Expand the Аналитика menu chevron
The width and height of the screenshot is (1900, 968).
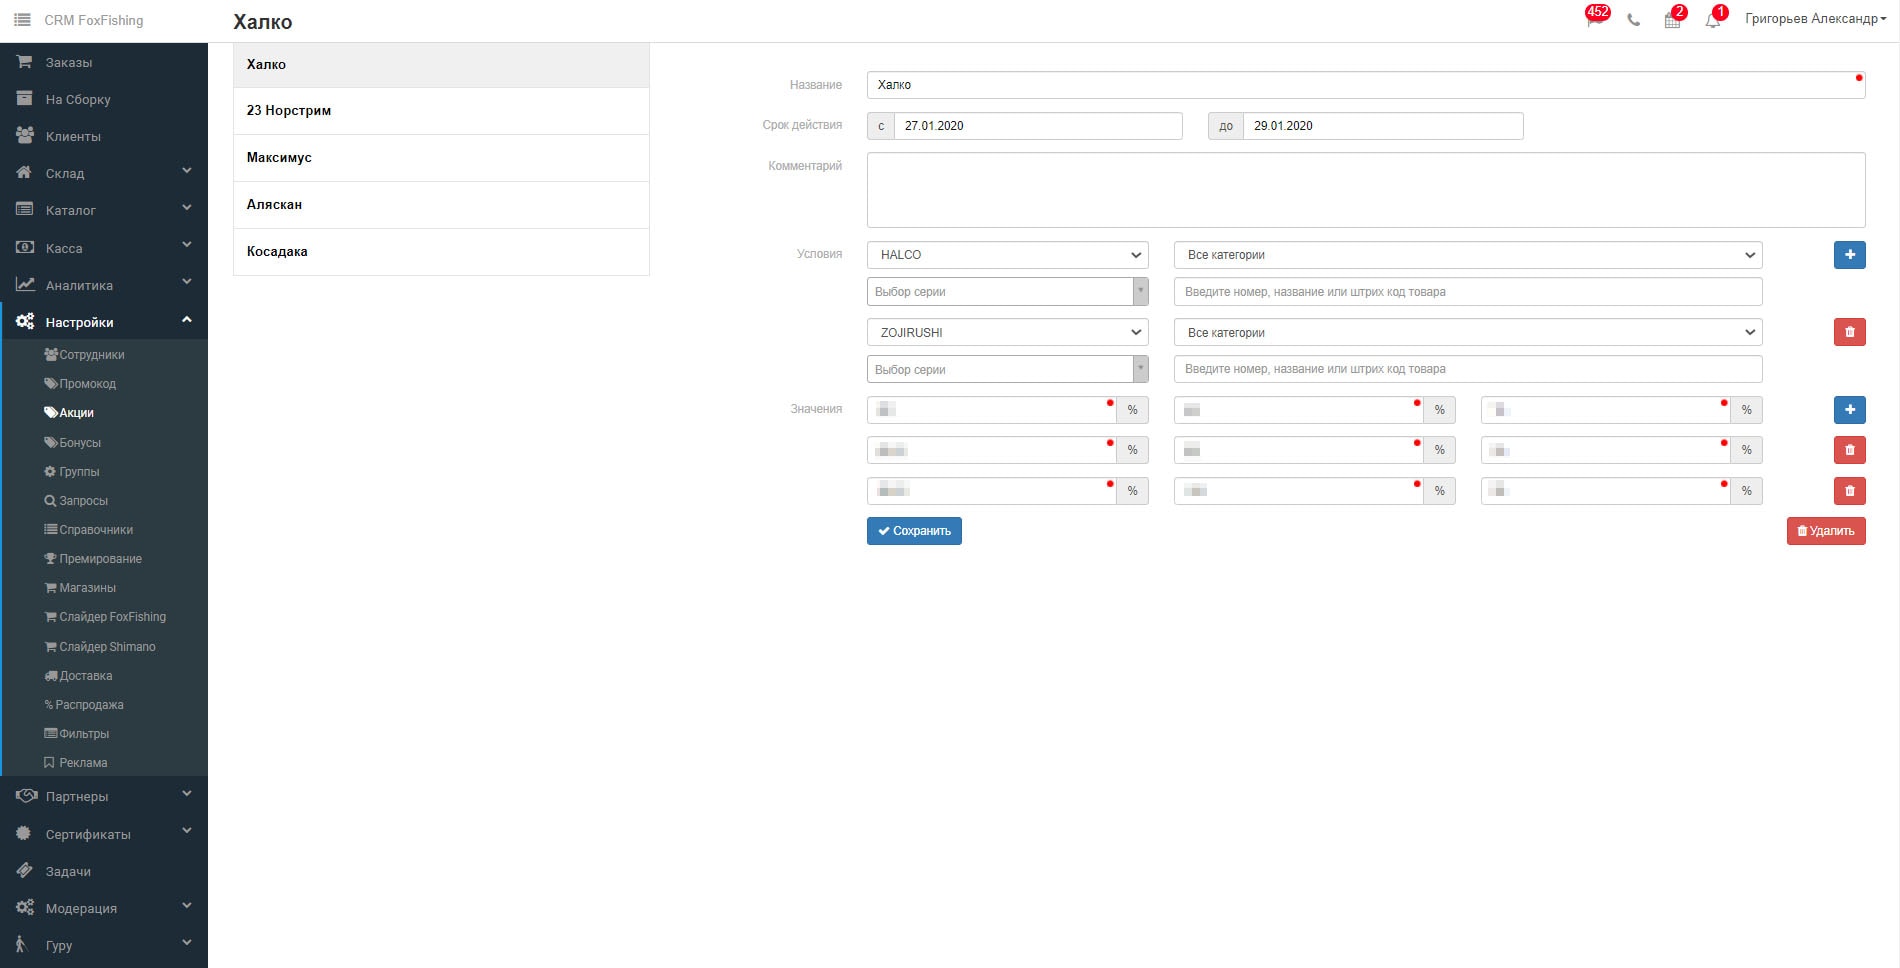pos(187,282)
